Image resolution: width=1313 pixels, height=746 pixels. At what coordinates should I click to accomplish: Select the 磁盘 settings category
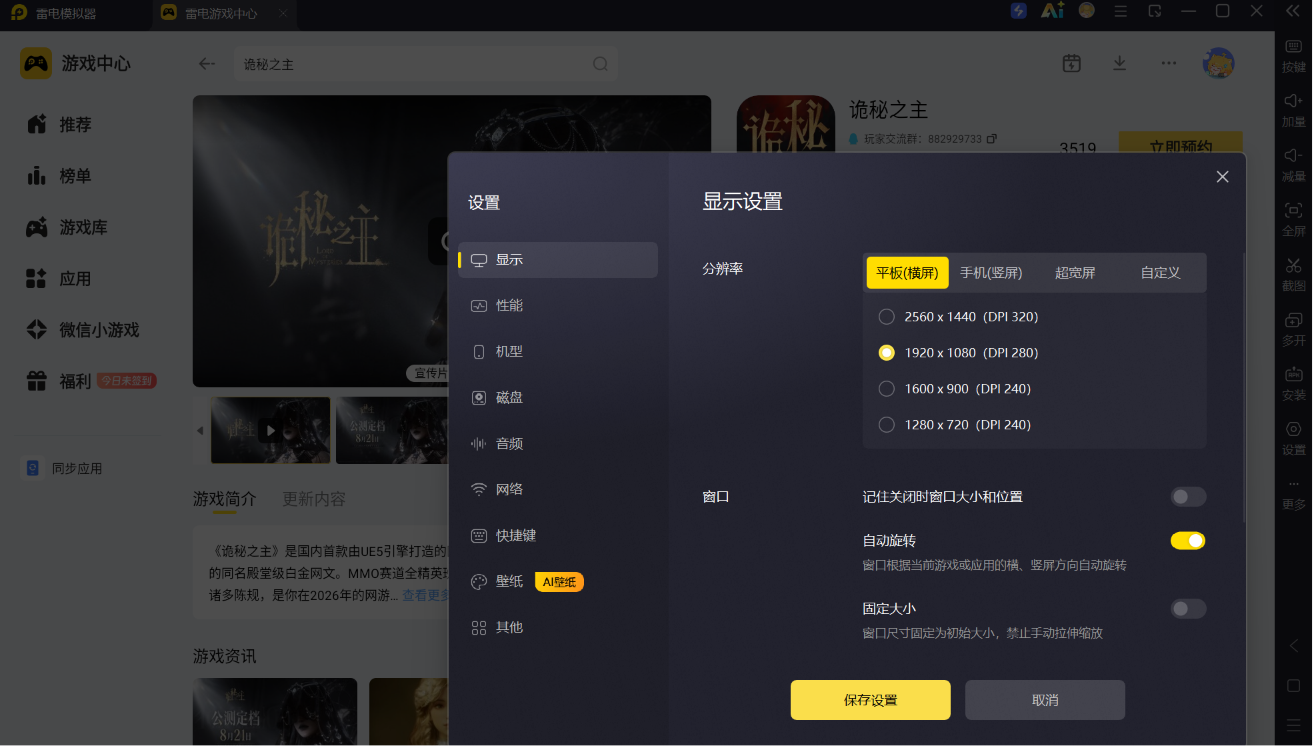558,397
